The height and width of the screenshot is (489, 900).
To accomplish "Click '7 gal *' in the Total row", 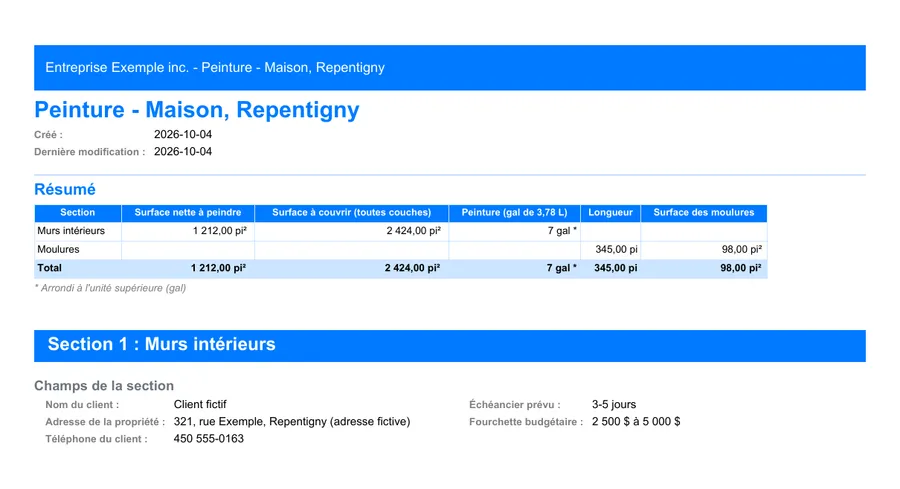I will [x=561, y=268].
